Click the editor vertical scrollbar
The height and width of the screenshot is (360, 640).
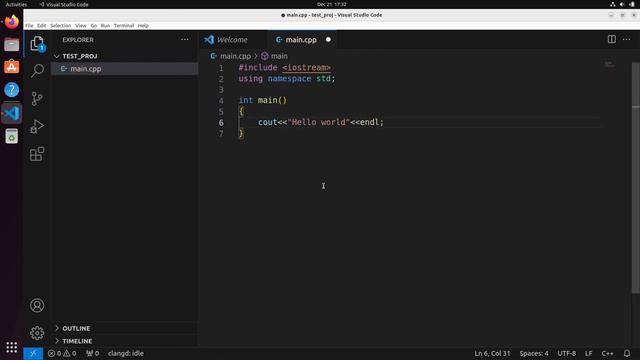click(x=636, y=178)
